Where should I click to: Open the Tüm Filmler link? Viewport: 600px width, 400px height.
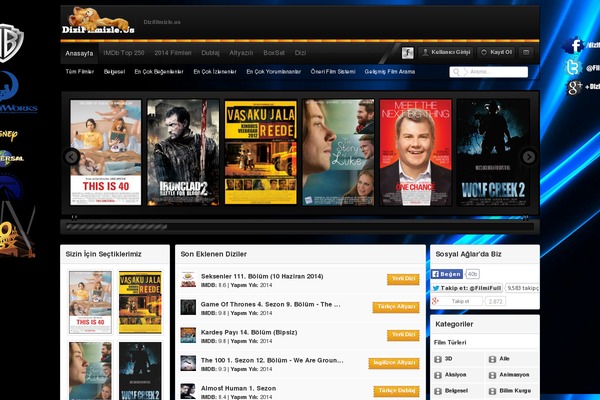tap(80, 72)
